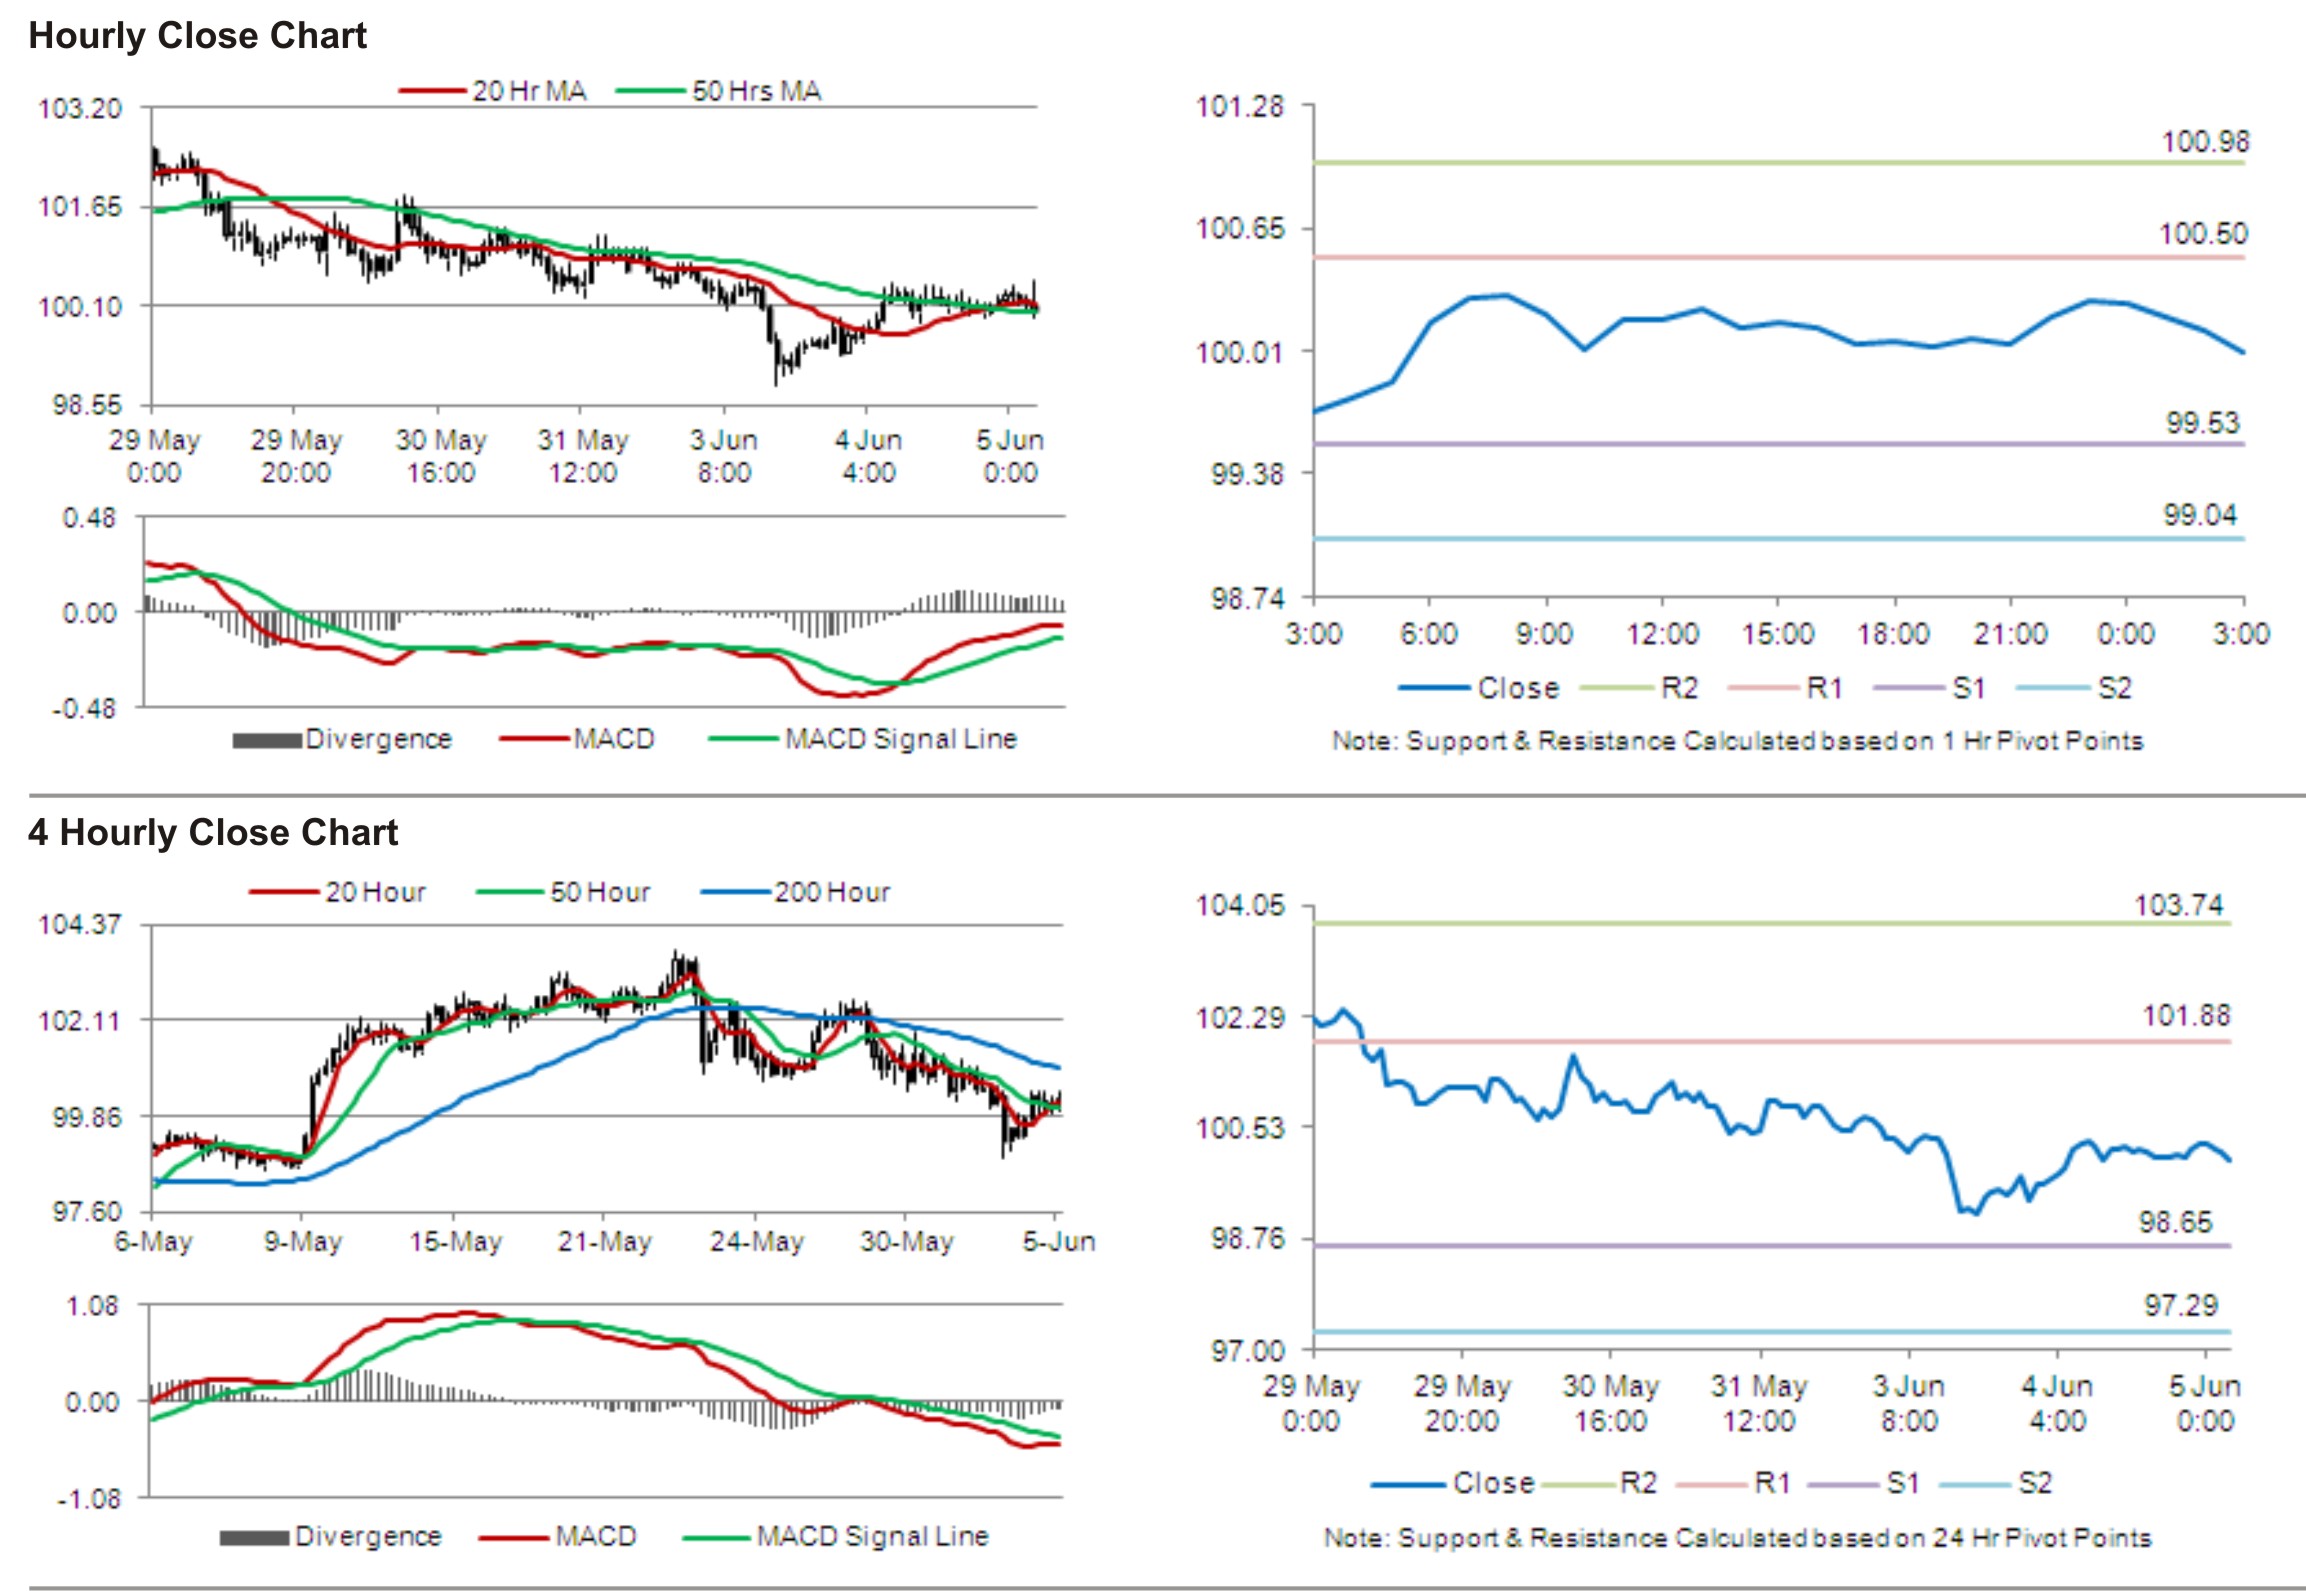Click the 102.11 axis value
This screenshot has height=1591, width=2306.
click(80, 1021)
